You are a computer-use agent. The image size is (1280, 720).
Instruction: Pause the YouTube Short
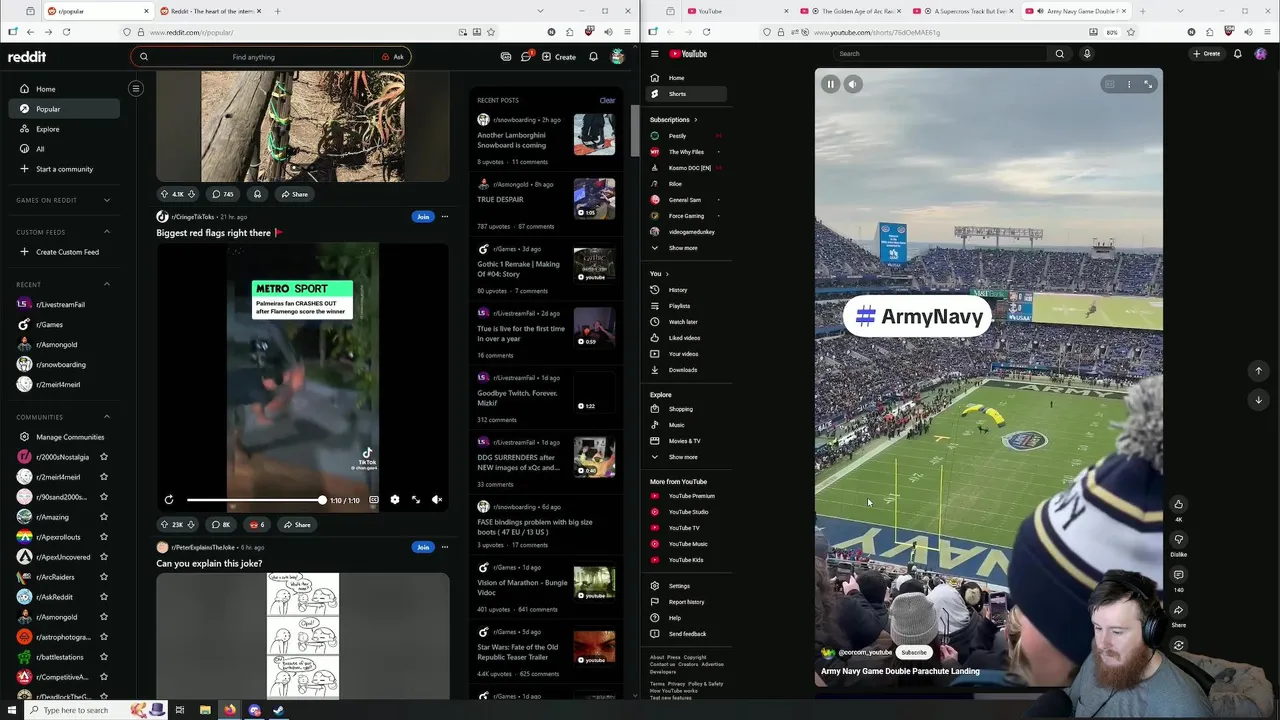click(830, 84)
